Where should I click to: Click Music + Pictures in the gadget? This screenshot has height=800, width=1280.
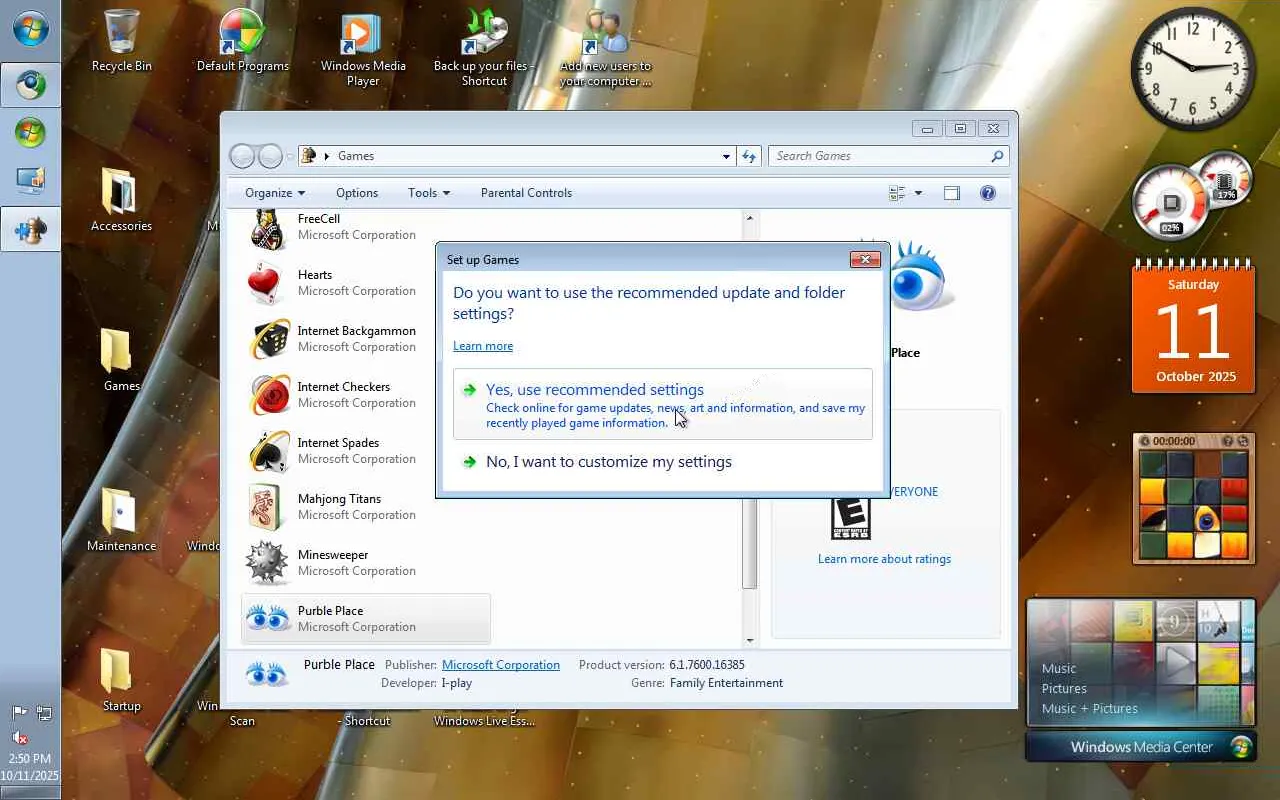pos(1090,708)
